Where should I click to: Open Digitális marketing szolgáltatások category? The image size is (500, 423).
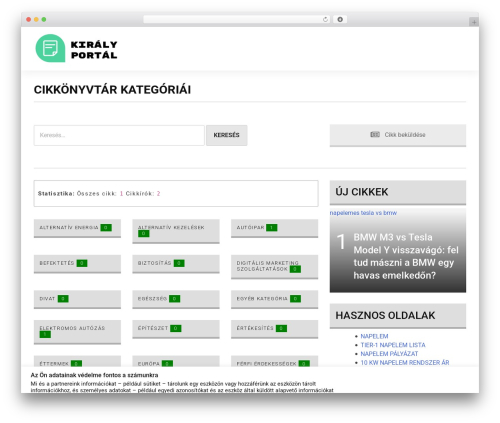[x=275, y=267]
